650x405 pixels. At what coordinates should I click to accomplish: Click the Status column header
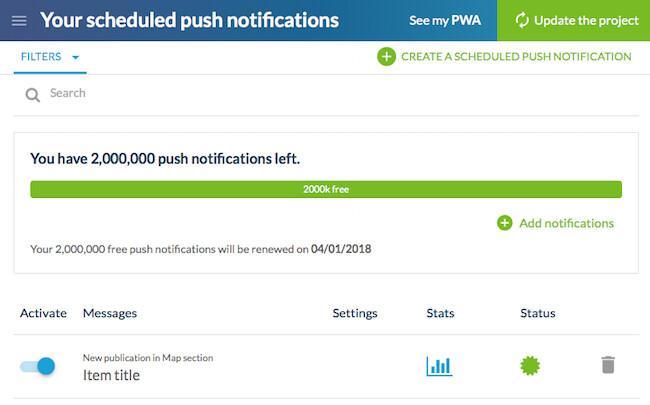click(538, 313)
